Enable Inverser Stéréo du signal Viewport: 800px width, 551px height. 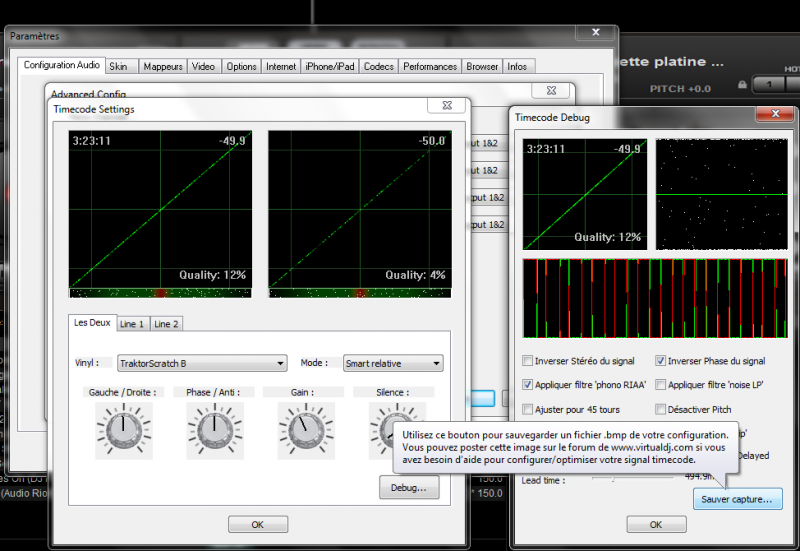(528, 361)
